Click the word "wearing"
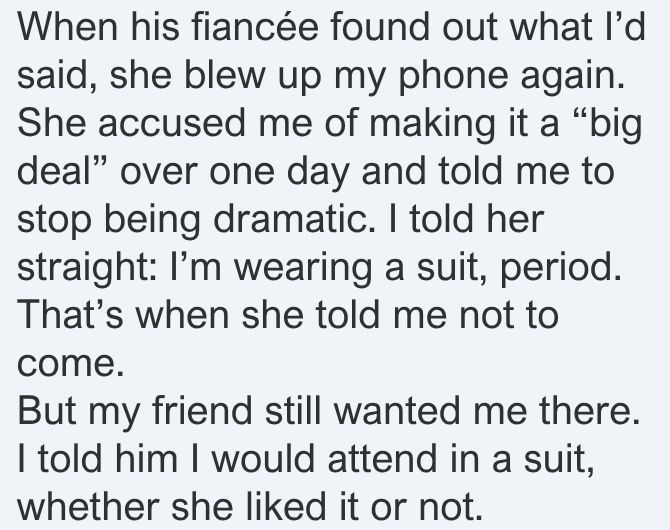Image resolution: width=670 pixels, height=530 pixels. pos(303,269)
